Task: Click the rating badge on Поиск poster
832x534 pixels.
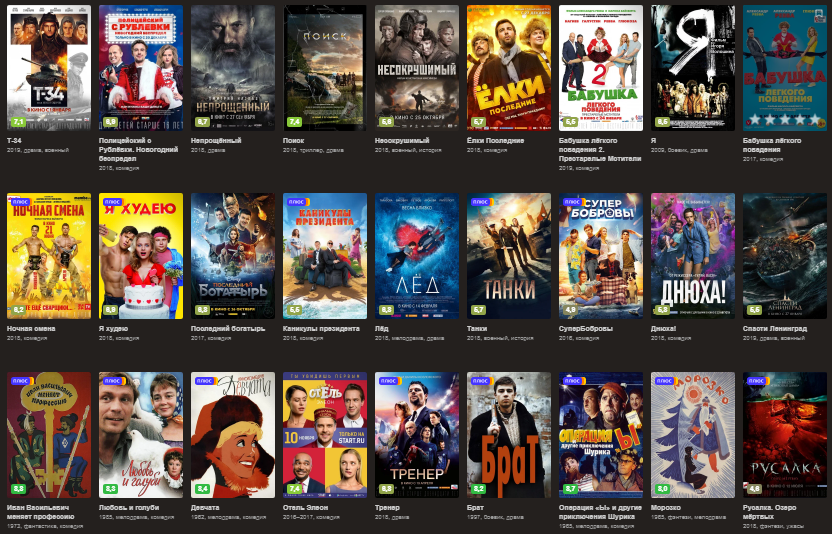Action: [x=294, y=122]
